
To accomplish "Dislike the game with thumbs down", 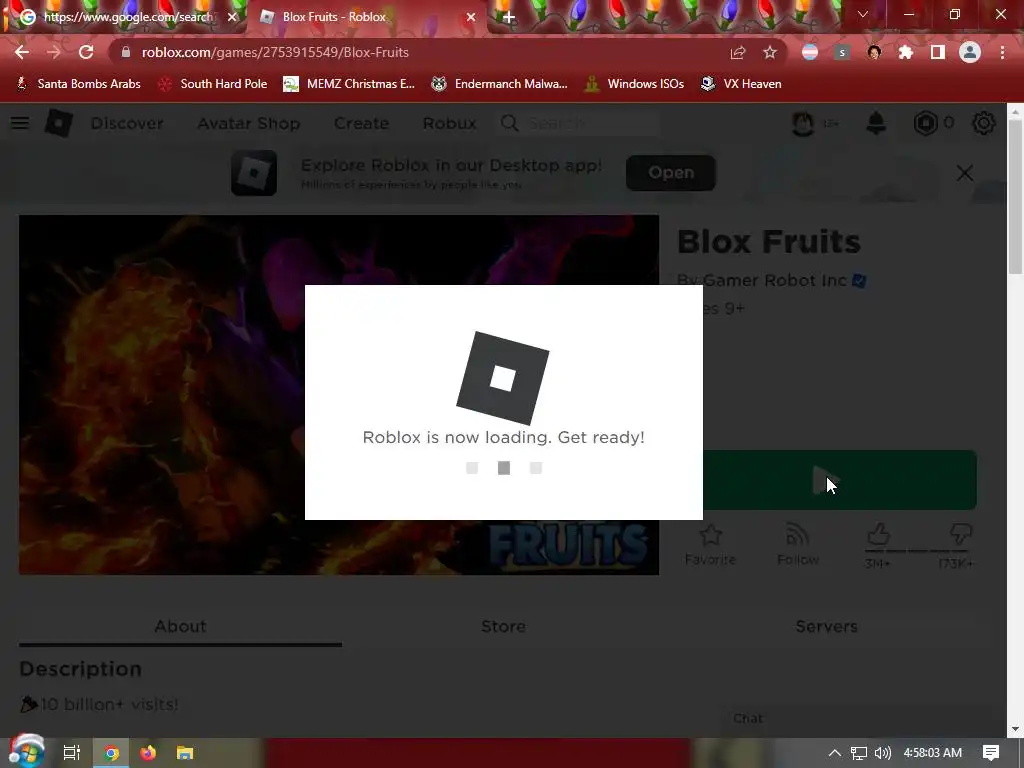I will (x=961, y=535).
